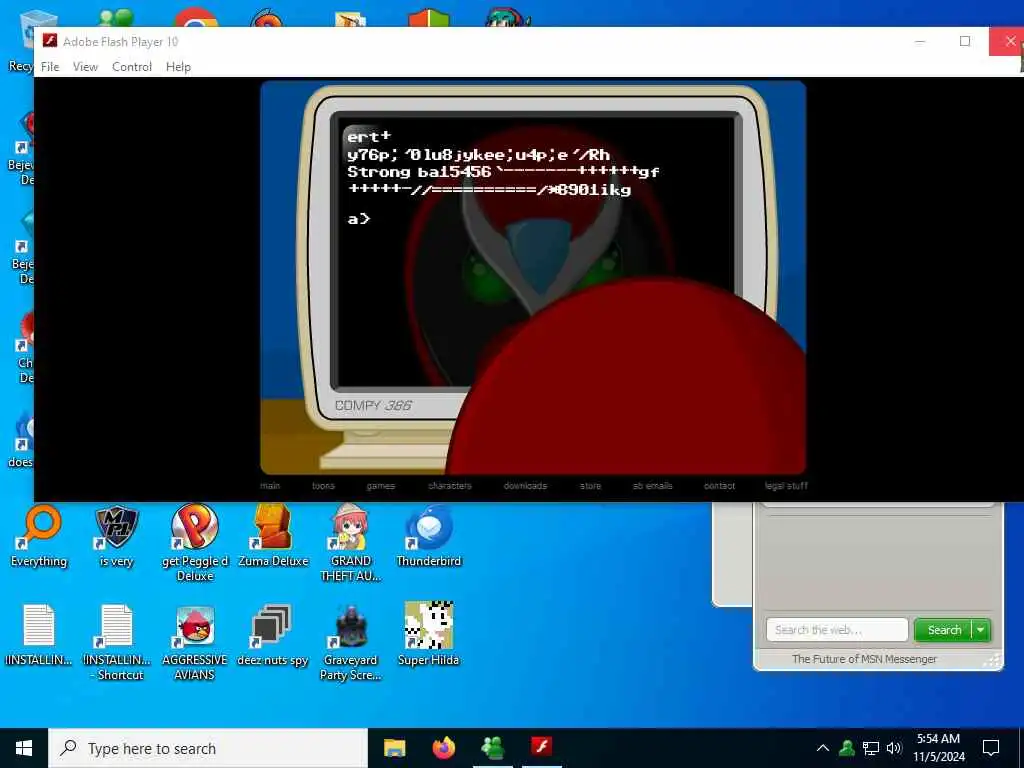Open the Messenger taskbar icon

click(492, 748)
